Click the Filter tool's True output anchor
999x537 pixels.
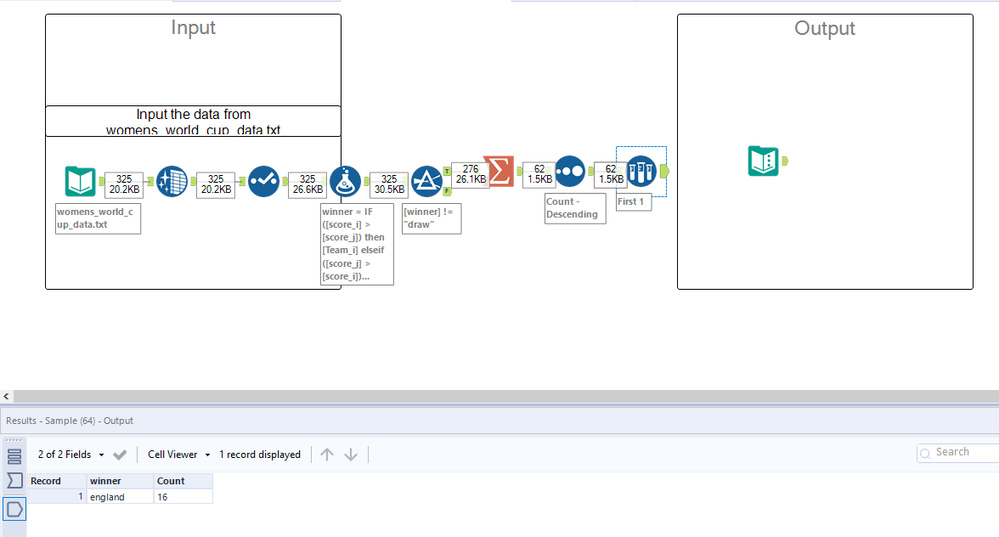coord(447,171)
